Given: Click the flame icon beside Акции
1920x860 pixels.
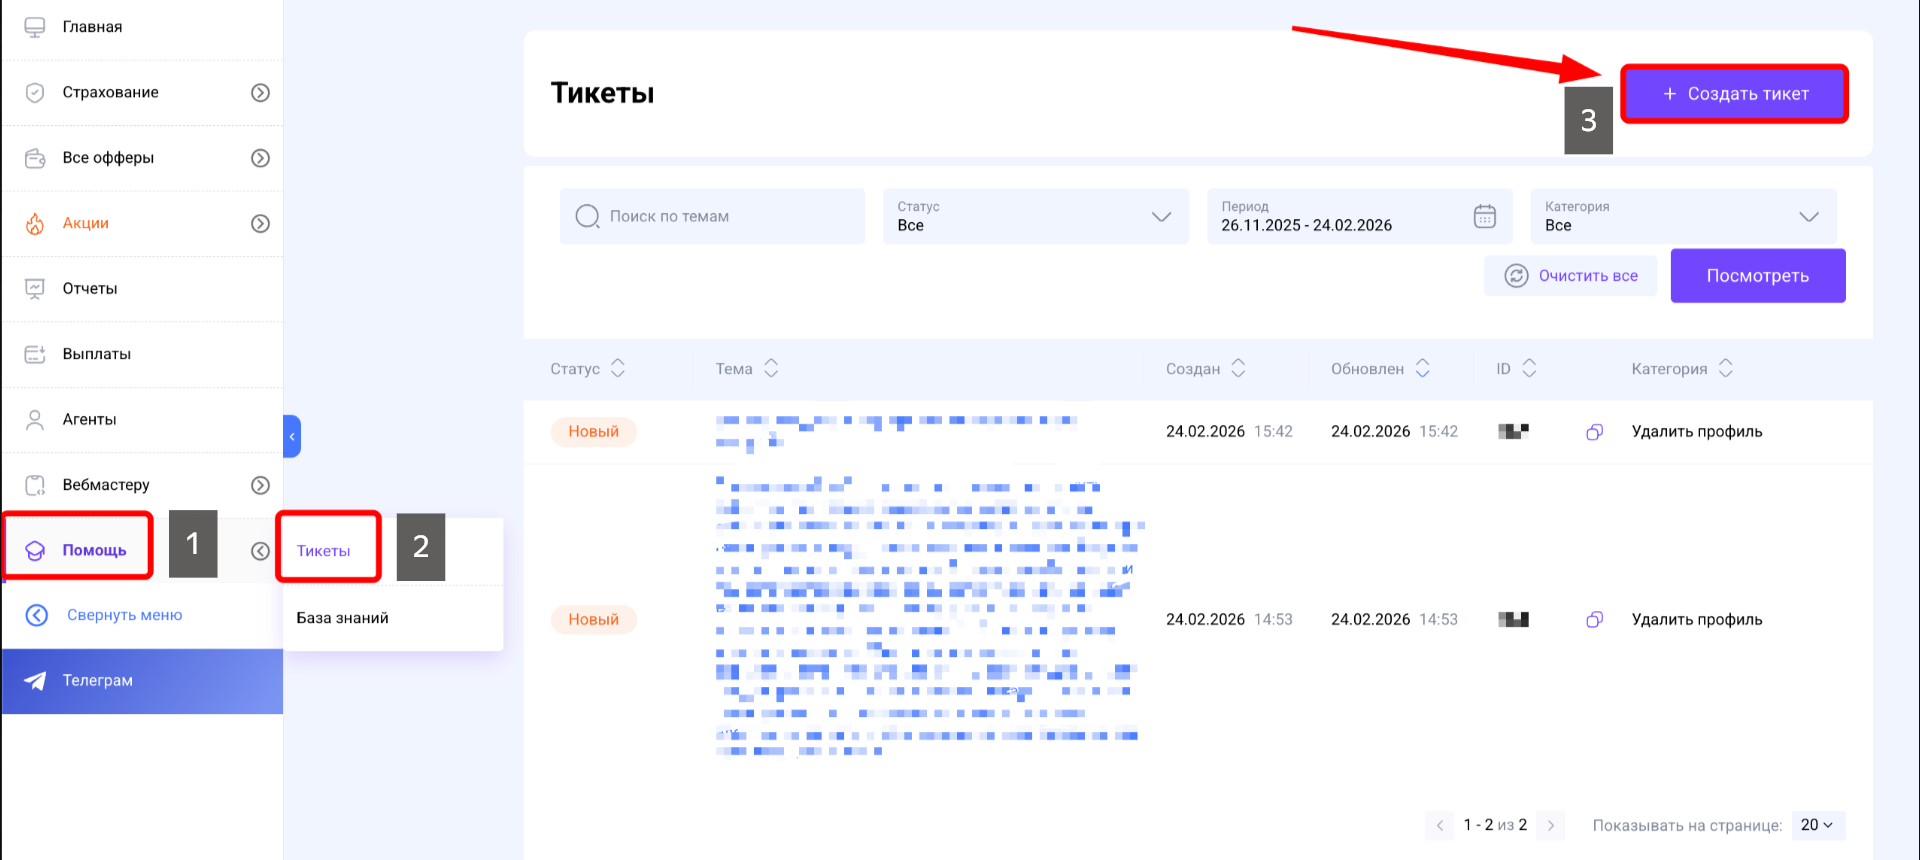Looking at the screenshot, I should coord(35,224).
